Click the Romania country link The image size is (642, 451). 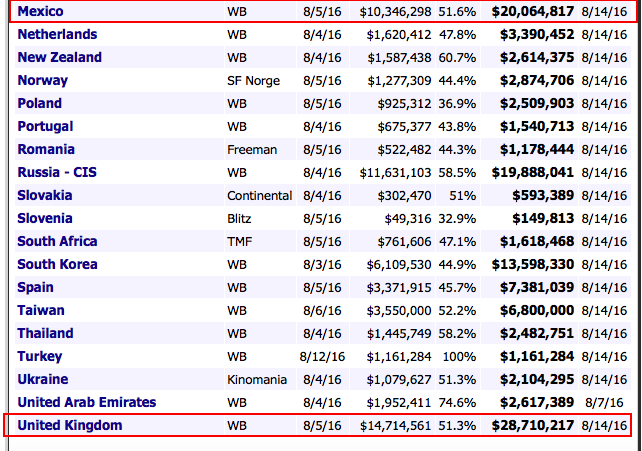coord(46,149)
